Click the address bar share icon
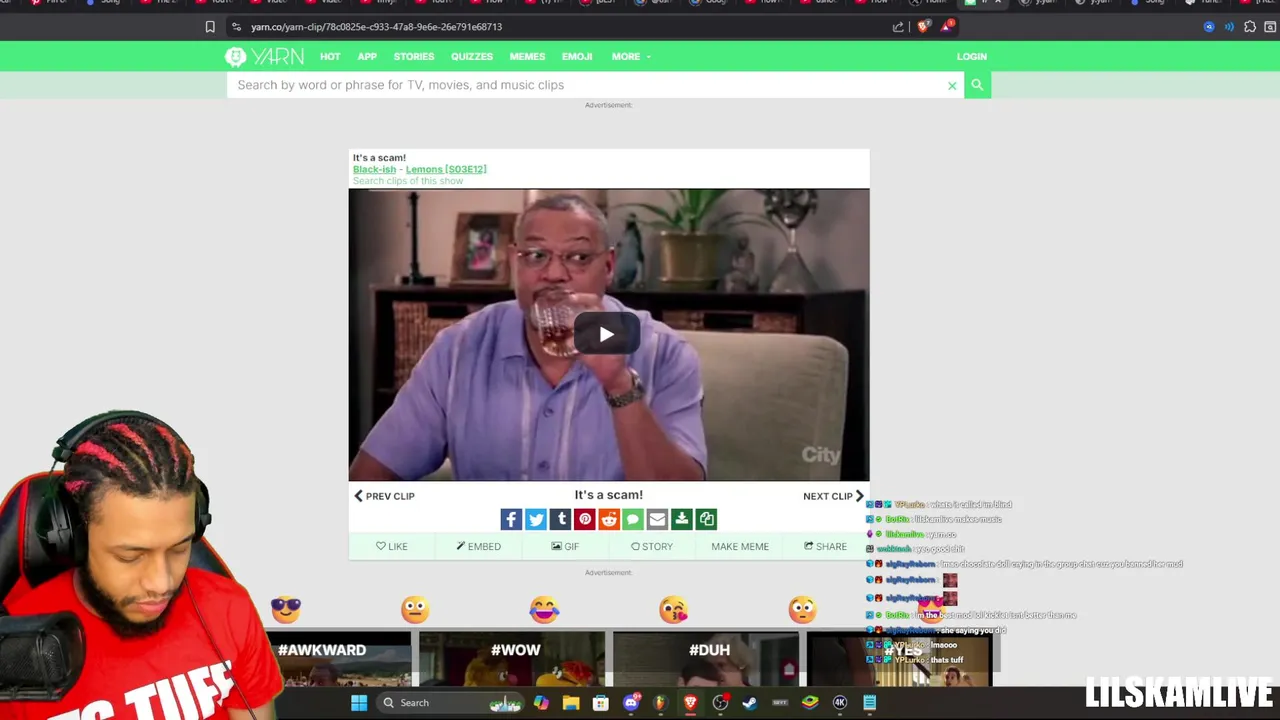Screen dimensions: 1280x720 [898, 27]
